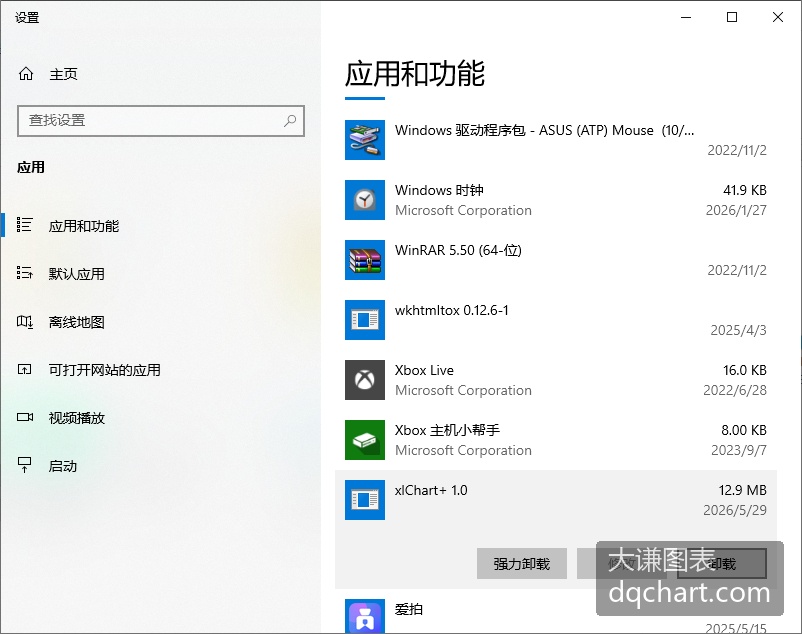The height and width of the screenshot is (634, 802).
Task: Click the 12.9 MB size of xlChart+
Action: 742,490
